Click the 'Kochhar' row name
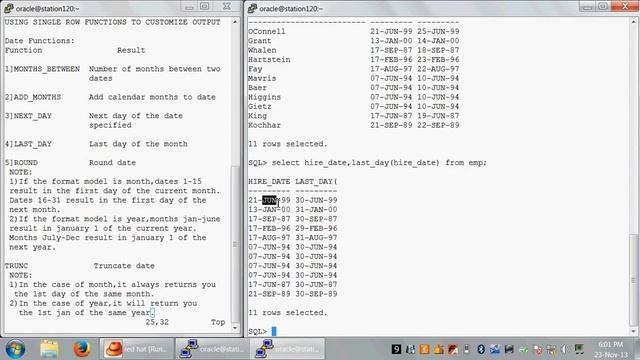This screenshot has height=360, width=640. [264, 125]
